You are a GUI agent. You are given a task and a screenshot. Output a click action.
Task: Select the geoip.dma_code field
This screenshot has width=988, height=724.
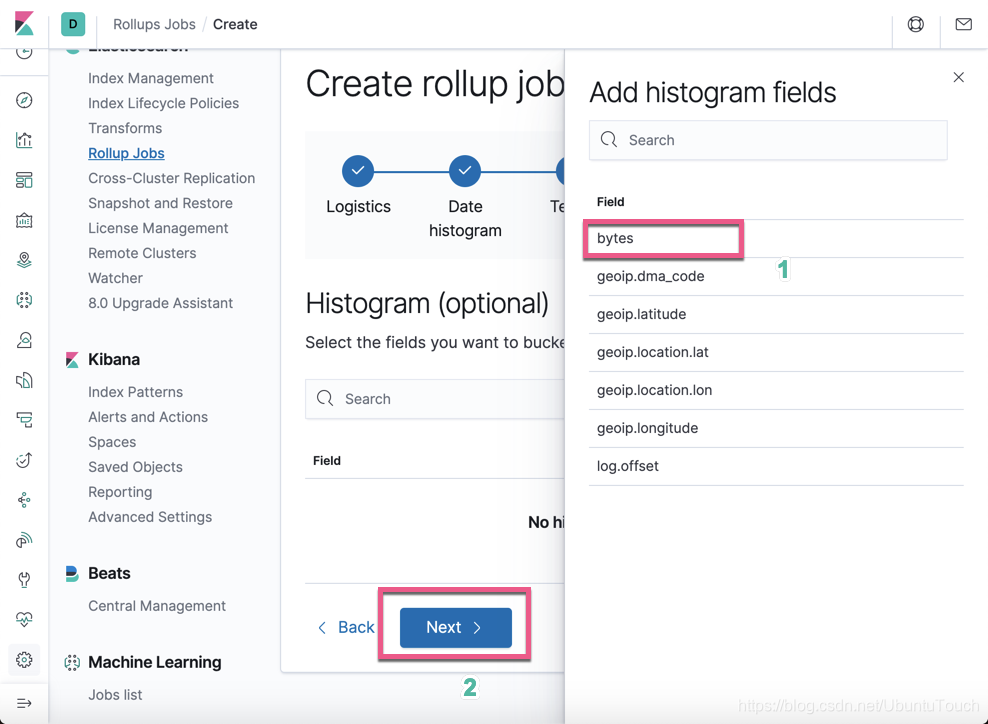pyautogui.click(x=776, y=276)
